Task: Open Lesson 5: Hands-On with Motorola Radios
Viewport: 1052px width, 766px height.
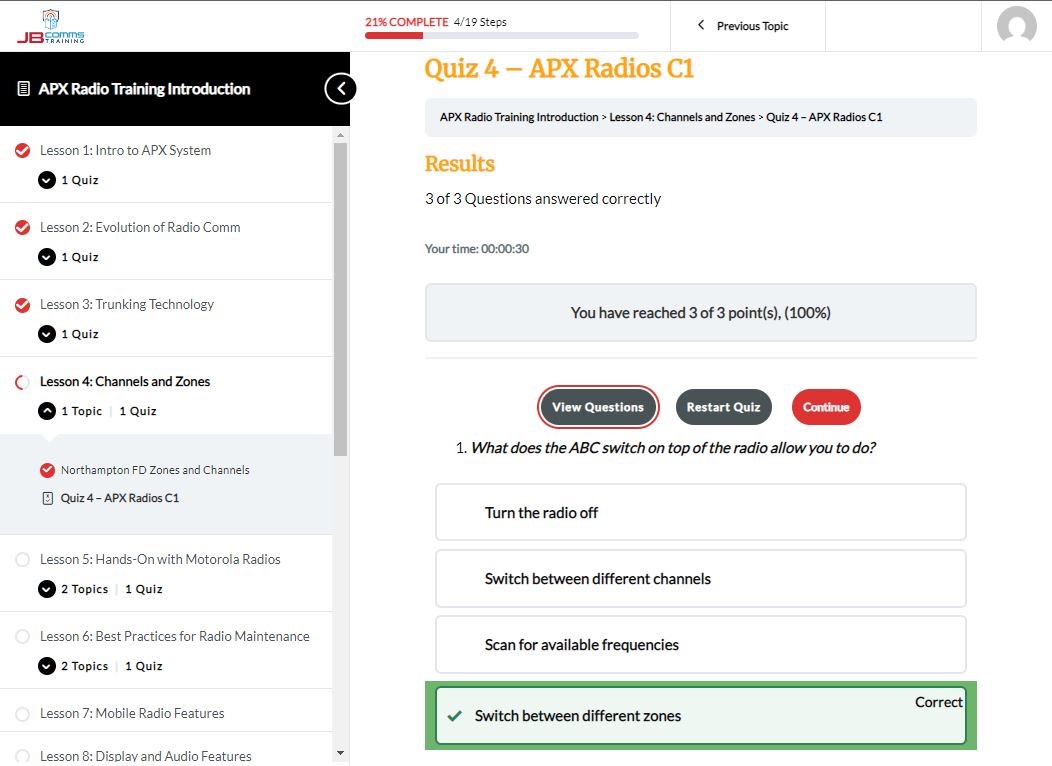Action: [x=160, y=559]
